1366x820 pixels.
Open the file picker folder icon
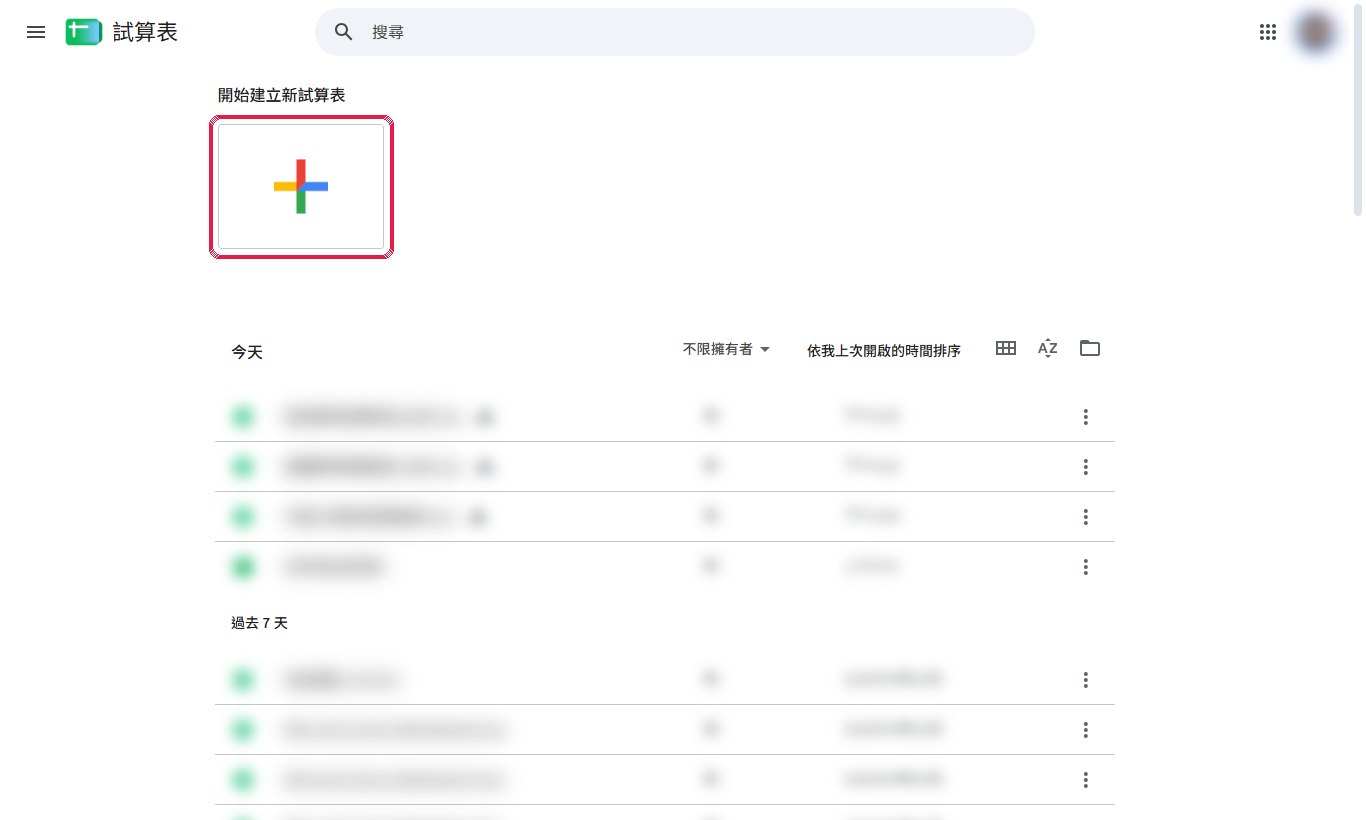click(1090, 348)
